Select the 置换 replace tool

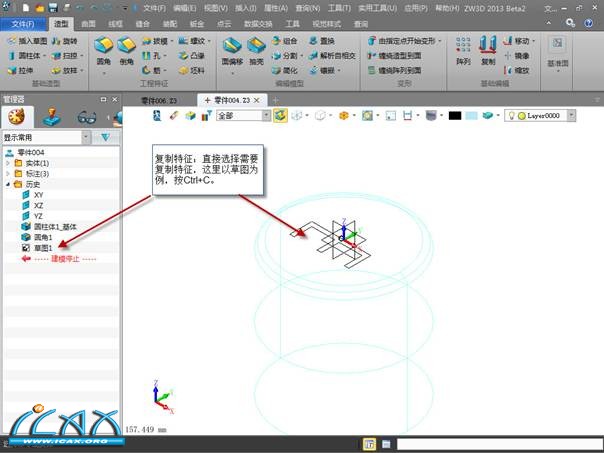(322, 40)
